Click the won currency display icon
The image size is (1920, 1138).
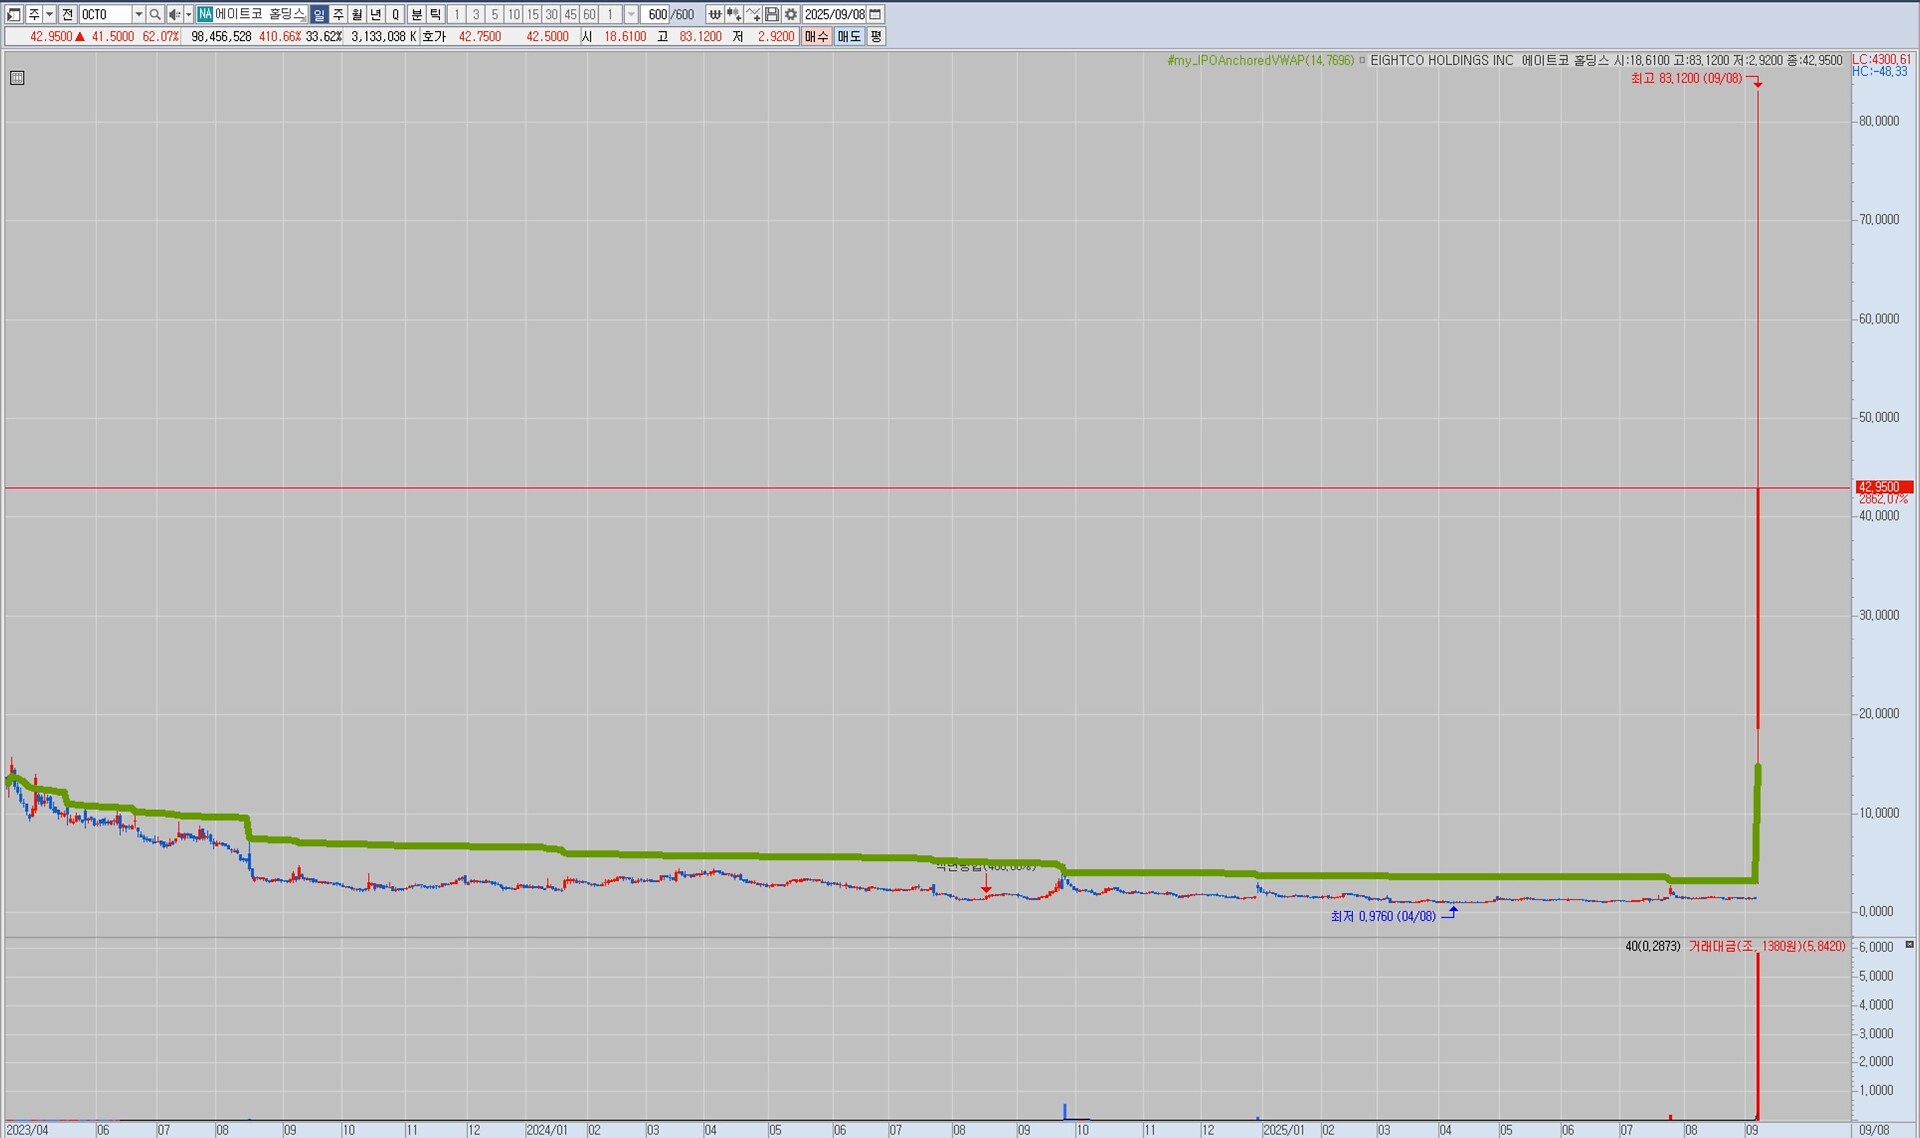[715, 14]
